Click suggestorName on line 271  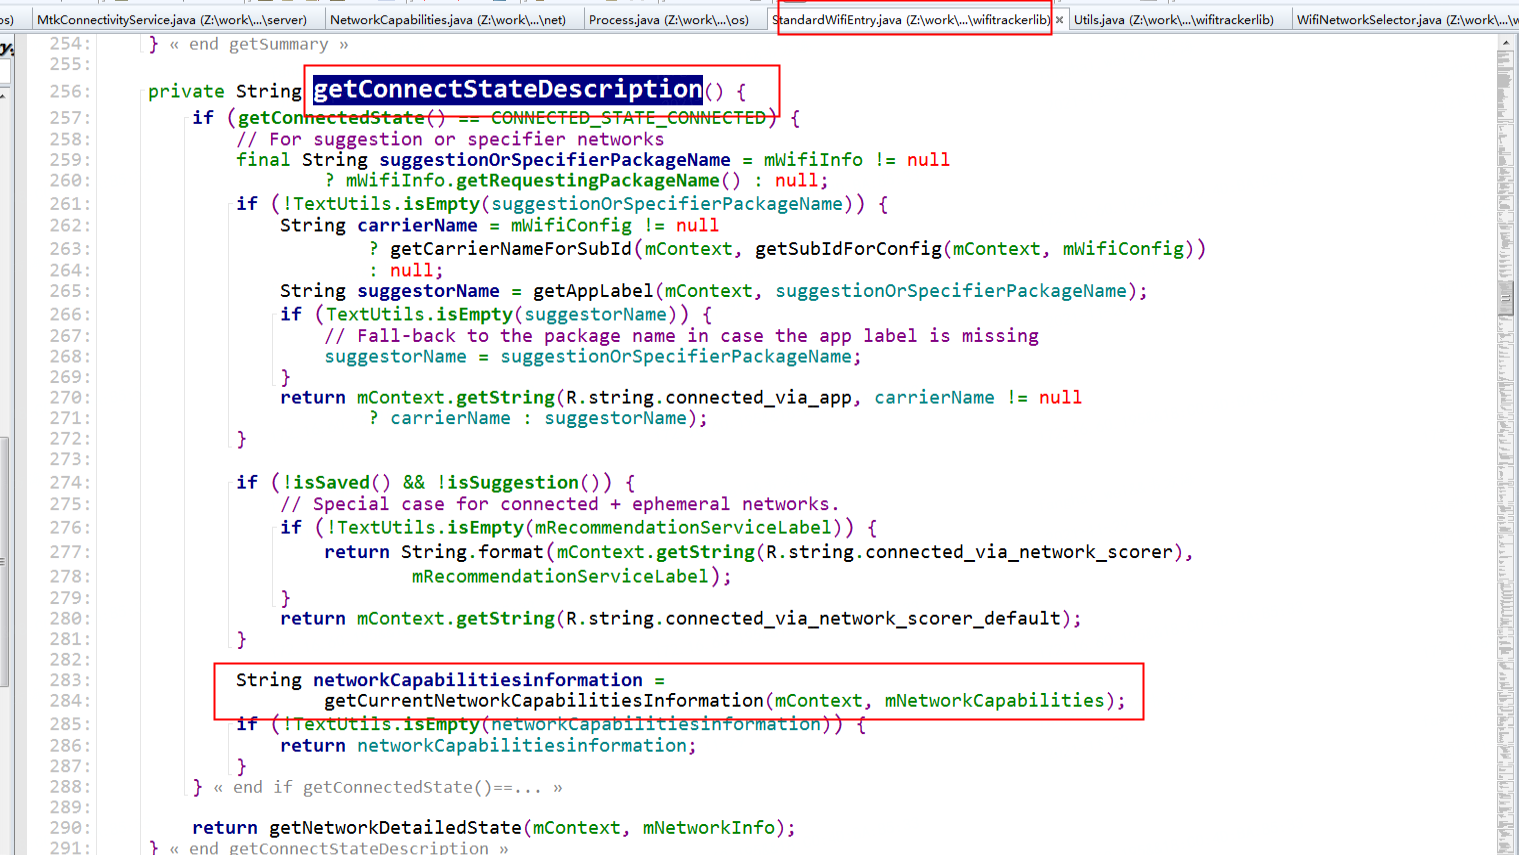(x=615, y=418)
